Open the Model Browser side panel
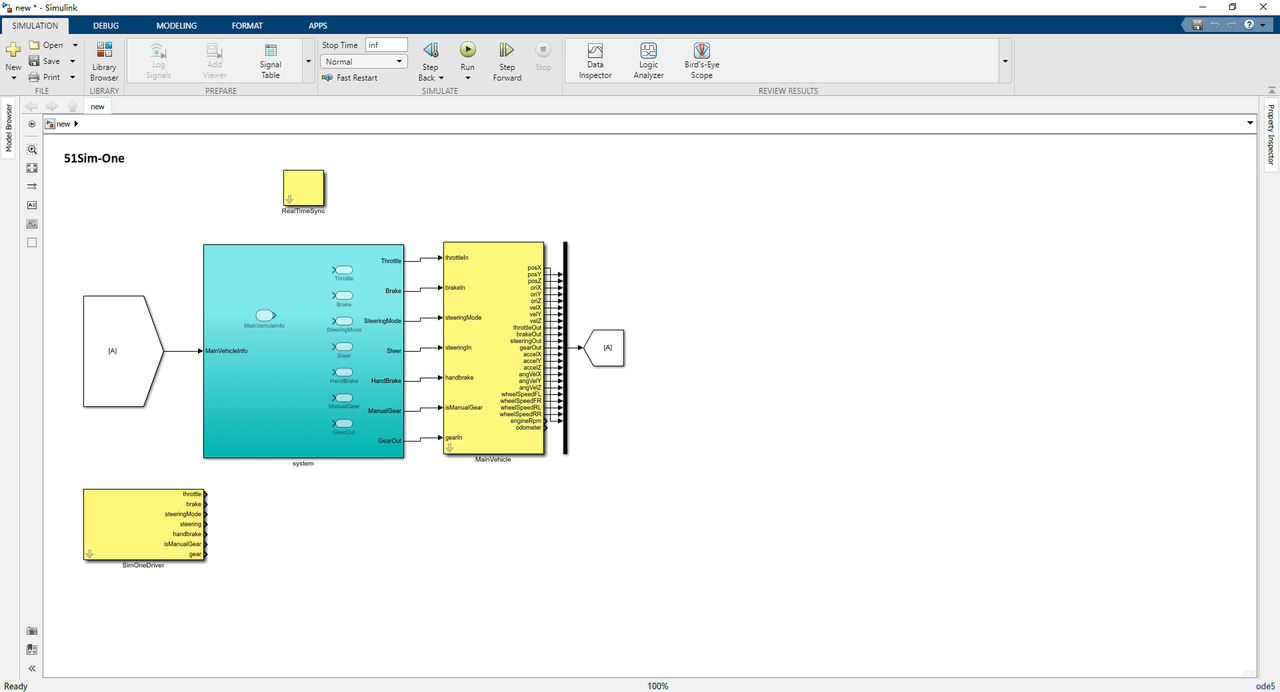The height and width of the screenshot is (692, 1280). 8,128
